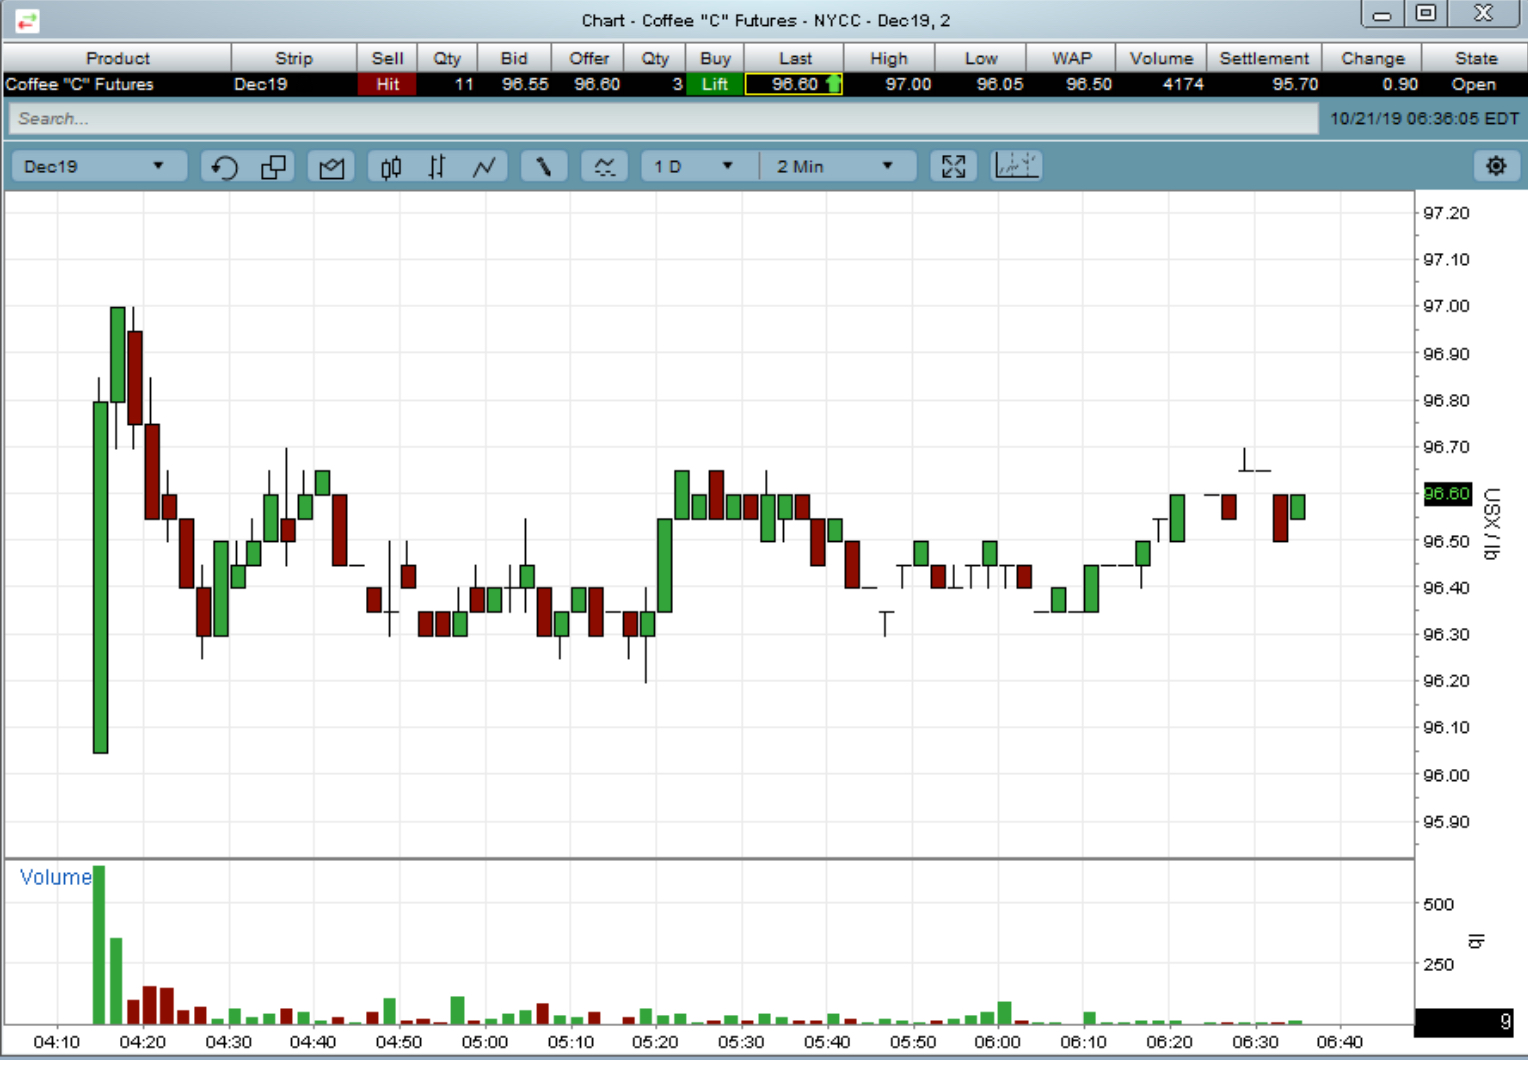Screen dimensions: 1528x1067
Task: Click the Open state cell
Action: [1474, 85]
